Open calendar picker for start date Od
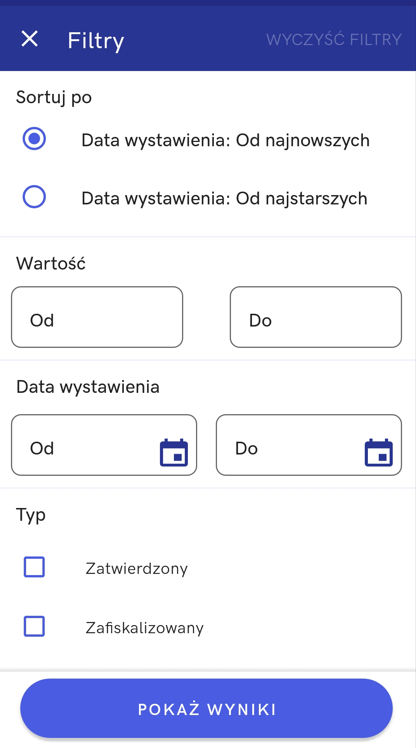Image resolution: width=416 pixels, height=748 pixels. click(x=174, y=452)
